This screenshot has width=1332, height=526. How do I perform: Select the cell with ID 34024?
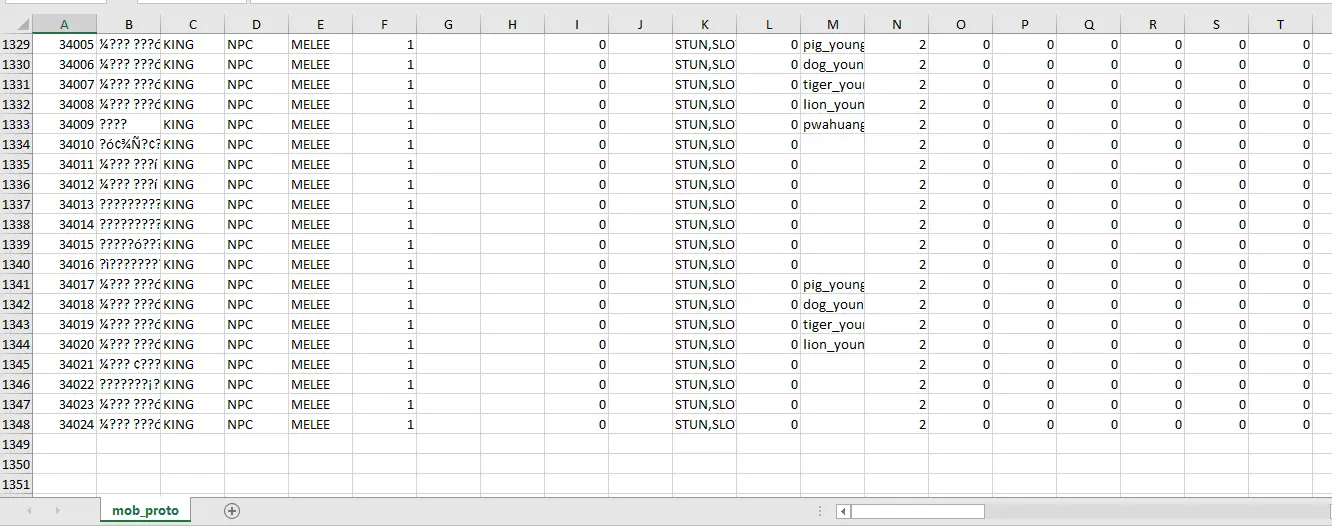(65, 424)
